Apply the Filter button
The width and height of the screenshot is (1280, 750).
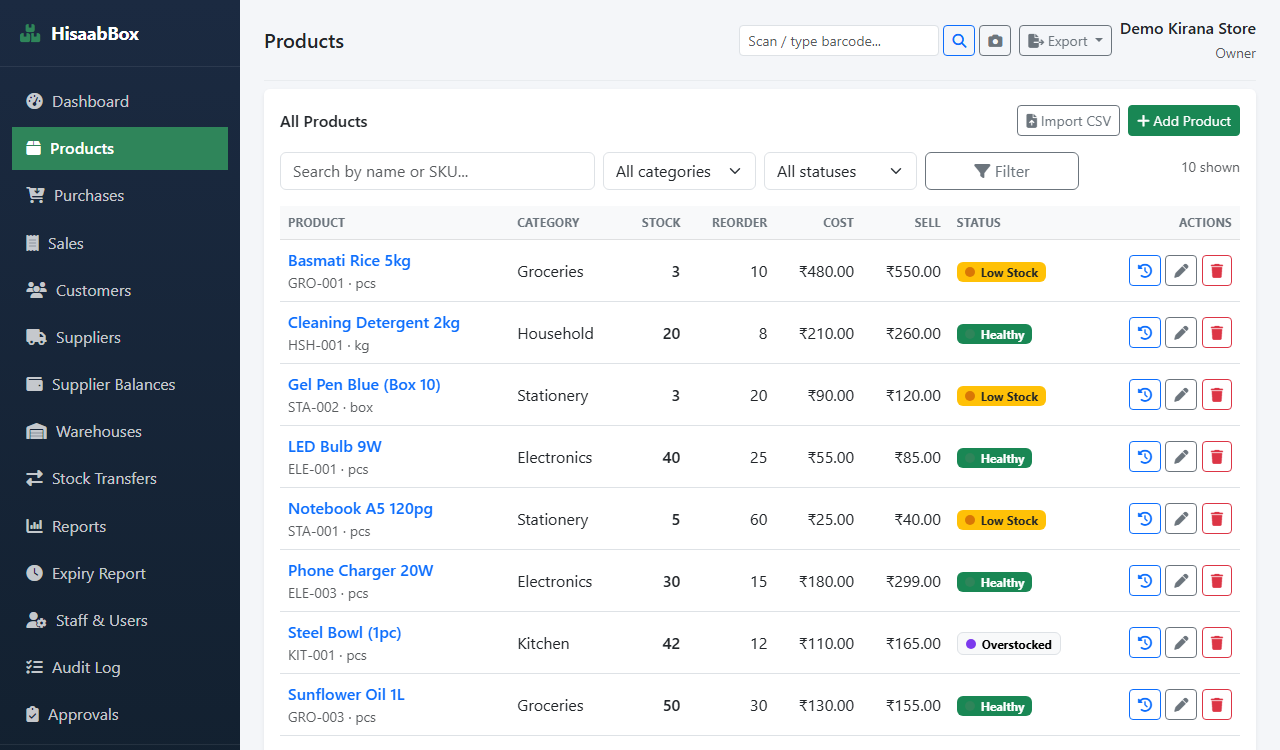pos(1002,171)
